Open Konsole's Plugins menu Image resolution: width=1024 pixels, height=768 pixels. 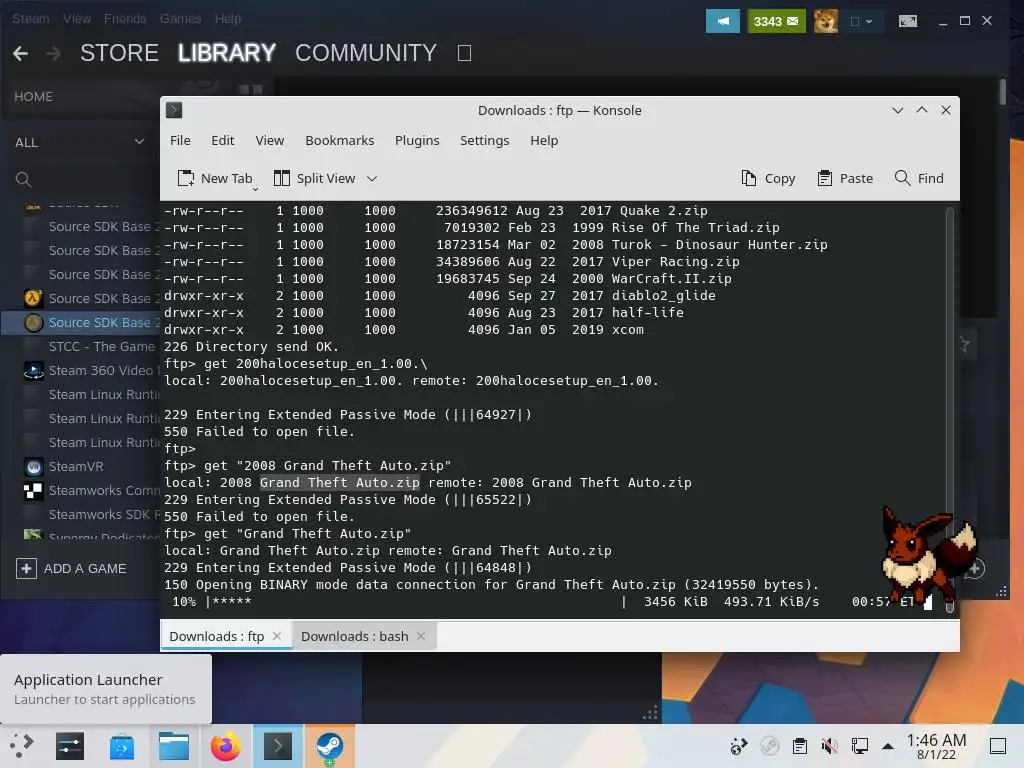point(417,140)
